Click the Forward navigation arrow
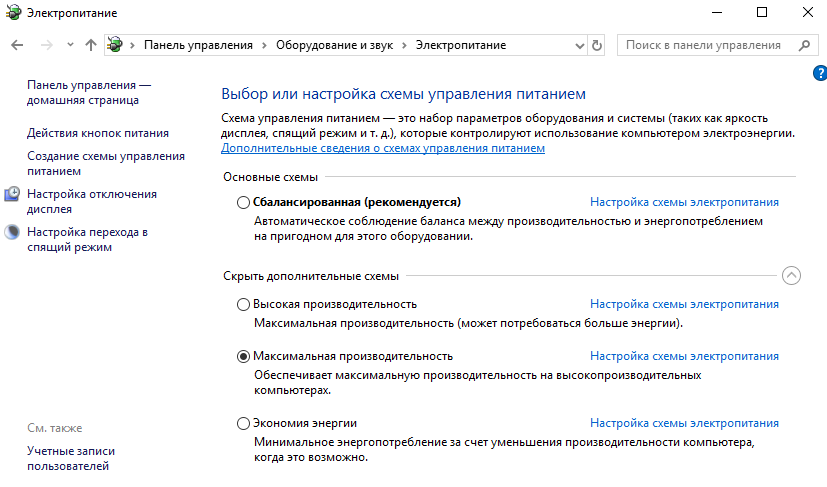This screenshot has width=827, height=487. 45,46
